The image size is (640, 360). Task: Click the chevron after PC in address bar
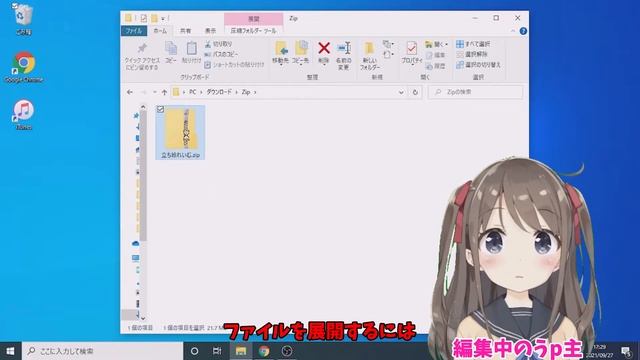201,92
